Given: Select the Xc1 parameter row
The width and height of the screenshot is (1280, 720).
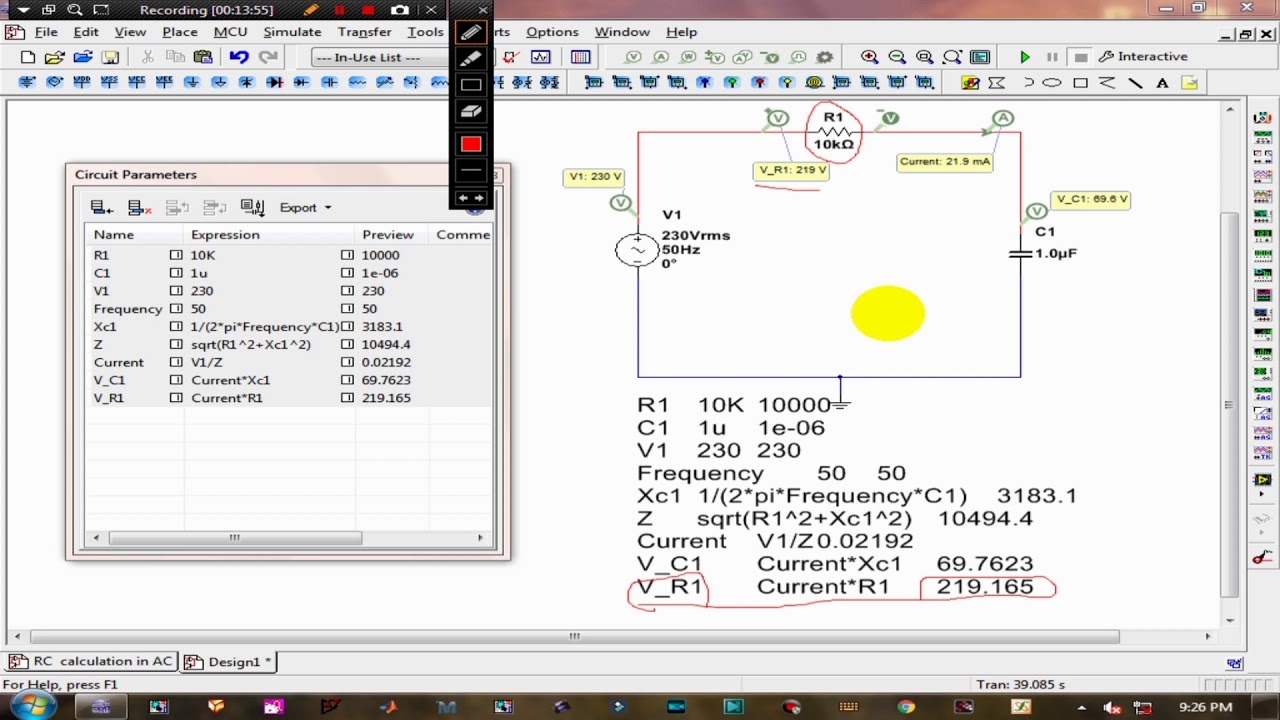Looking at the screenshot, I should point(290,326).
